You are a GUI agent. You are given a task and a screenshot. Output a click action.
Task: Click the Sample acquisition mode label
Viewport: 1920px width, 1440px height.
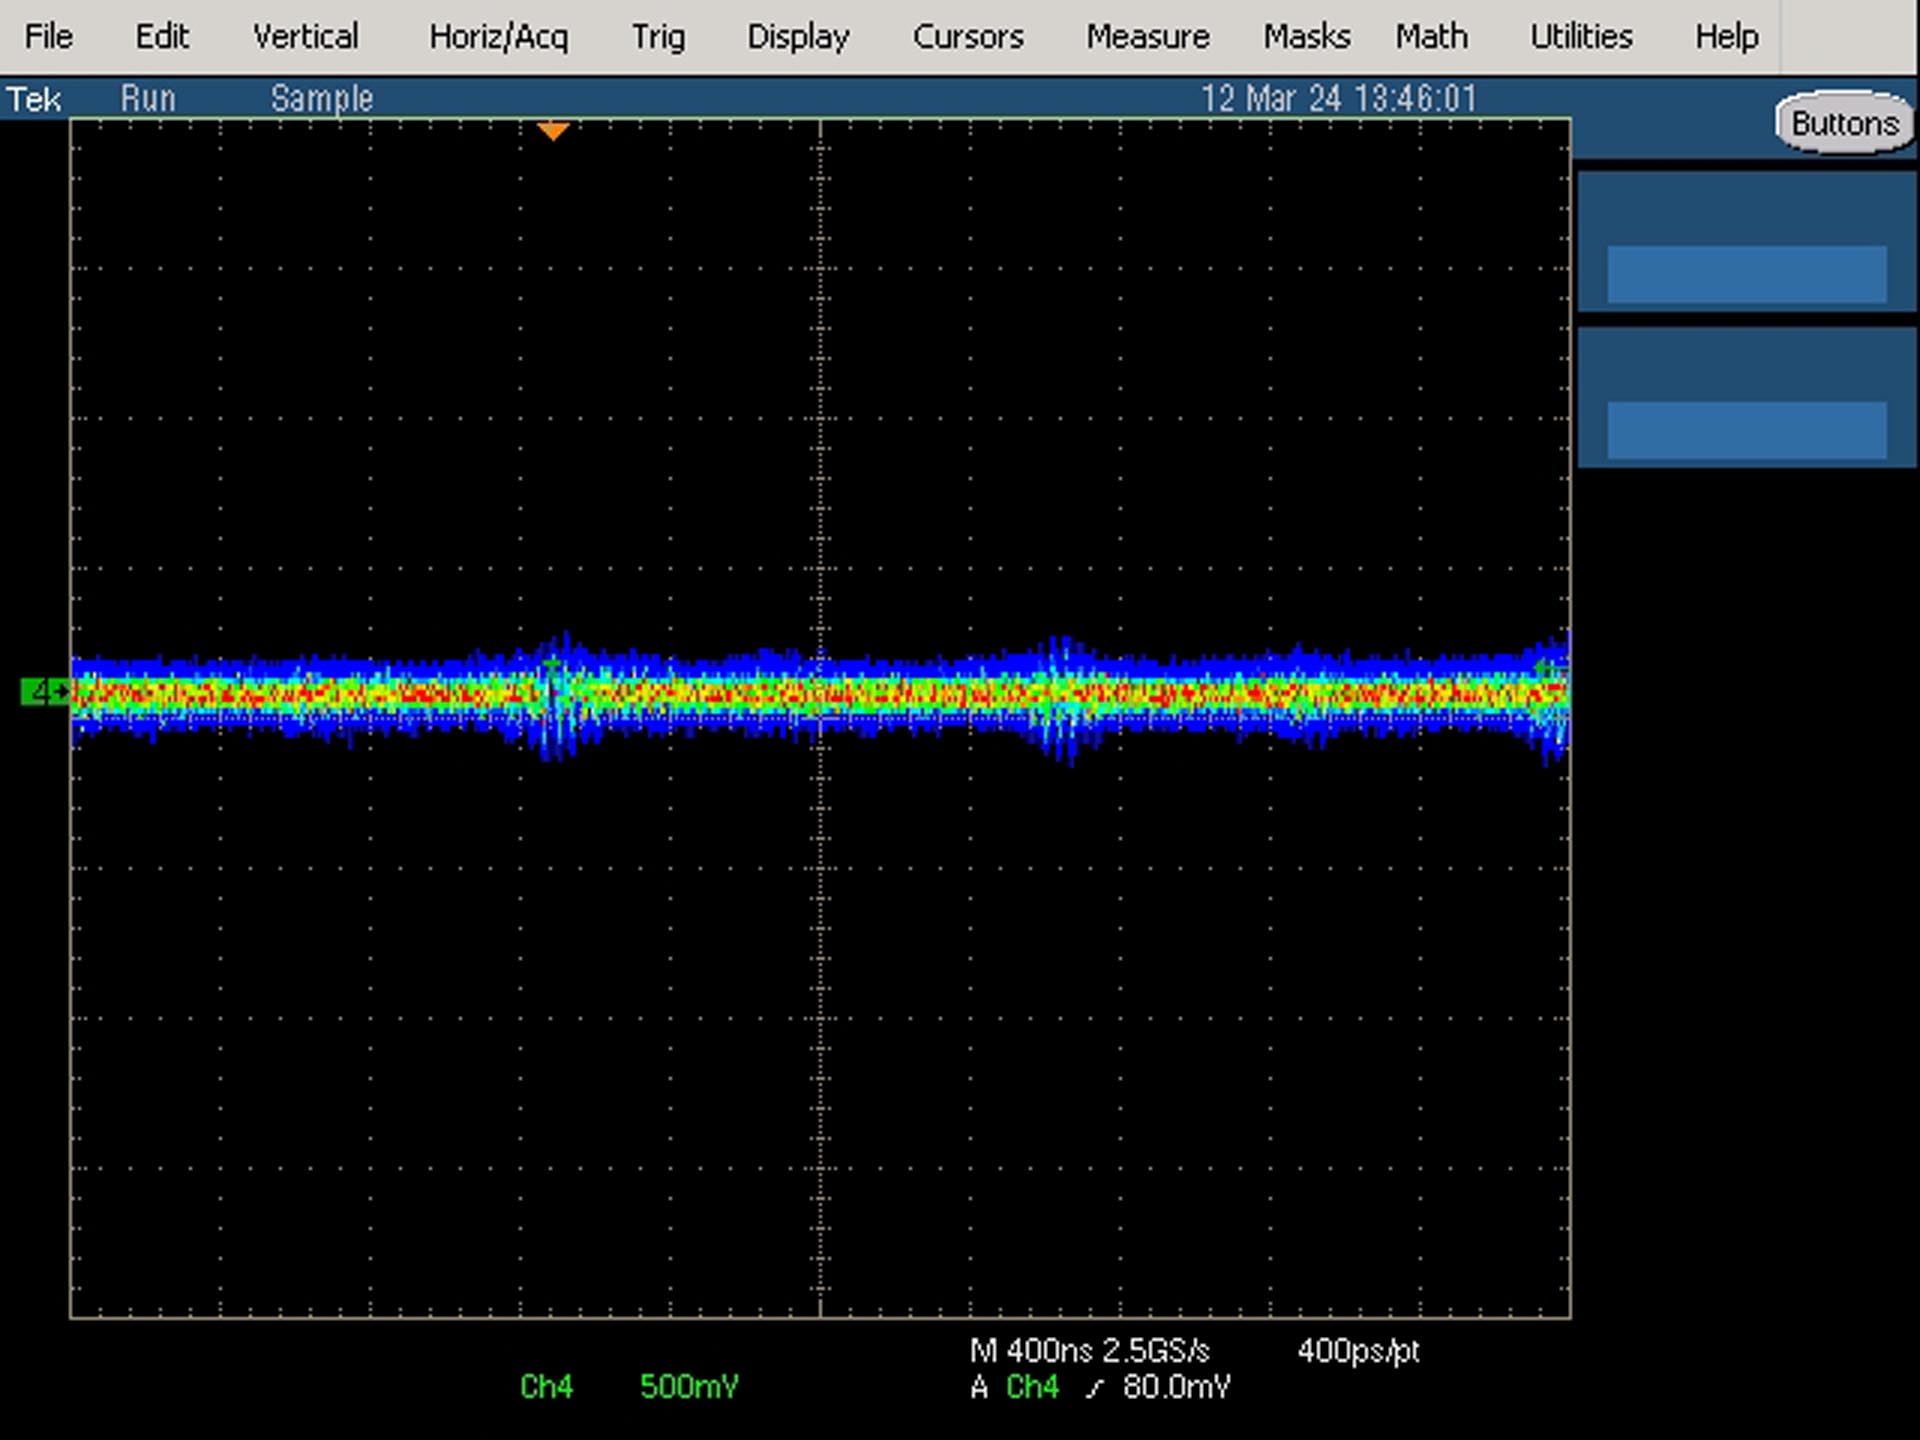pos(322,98)
